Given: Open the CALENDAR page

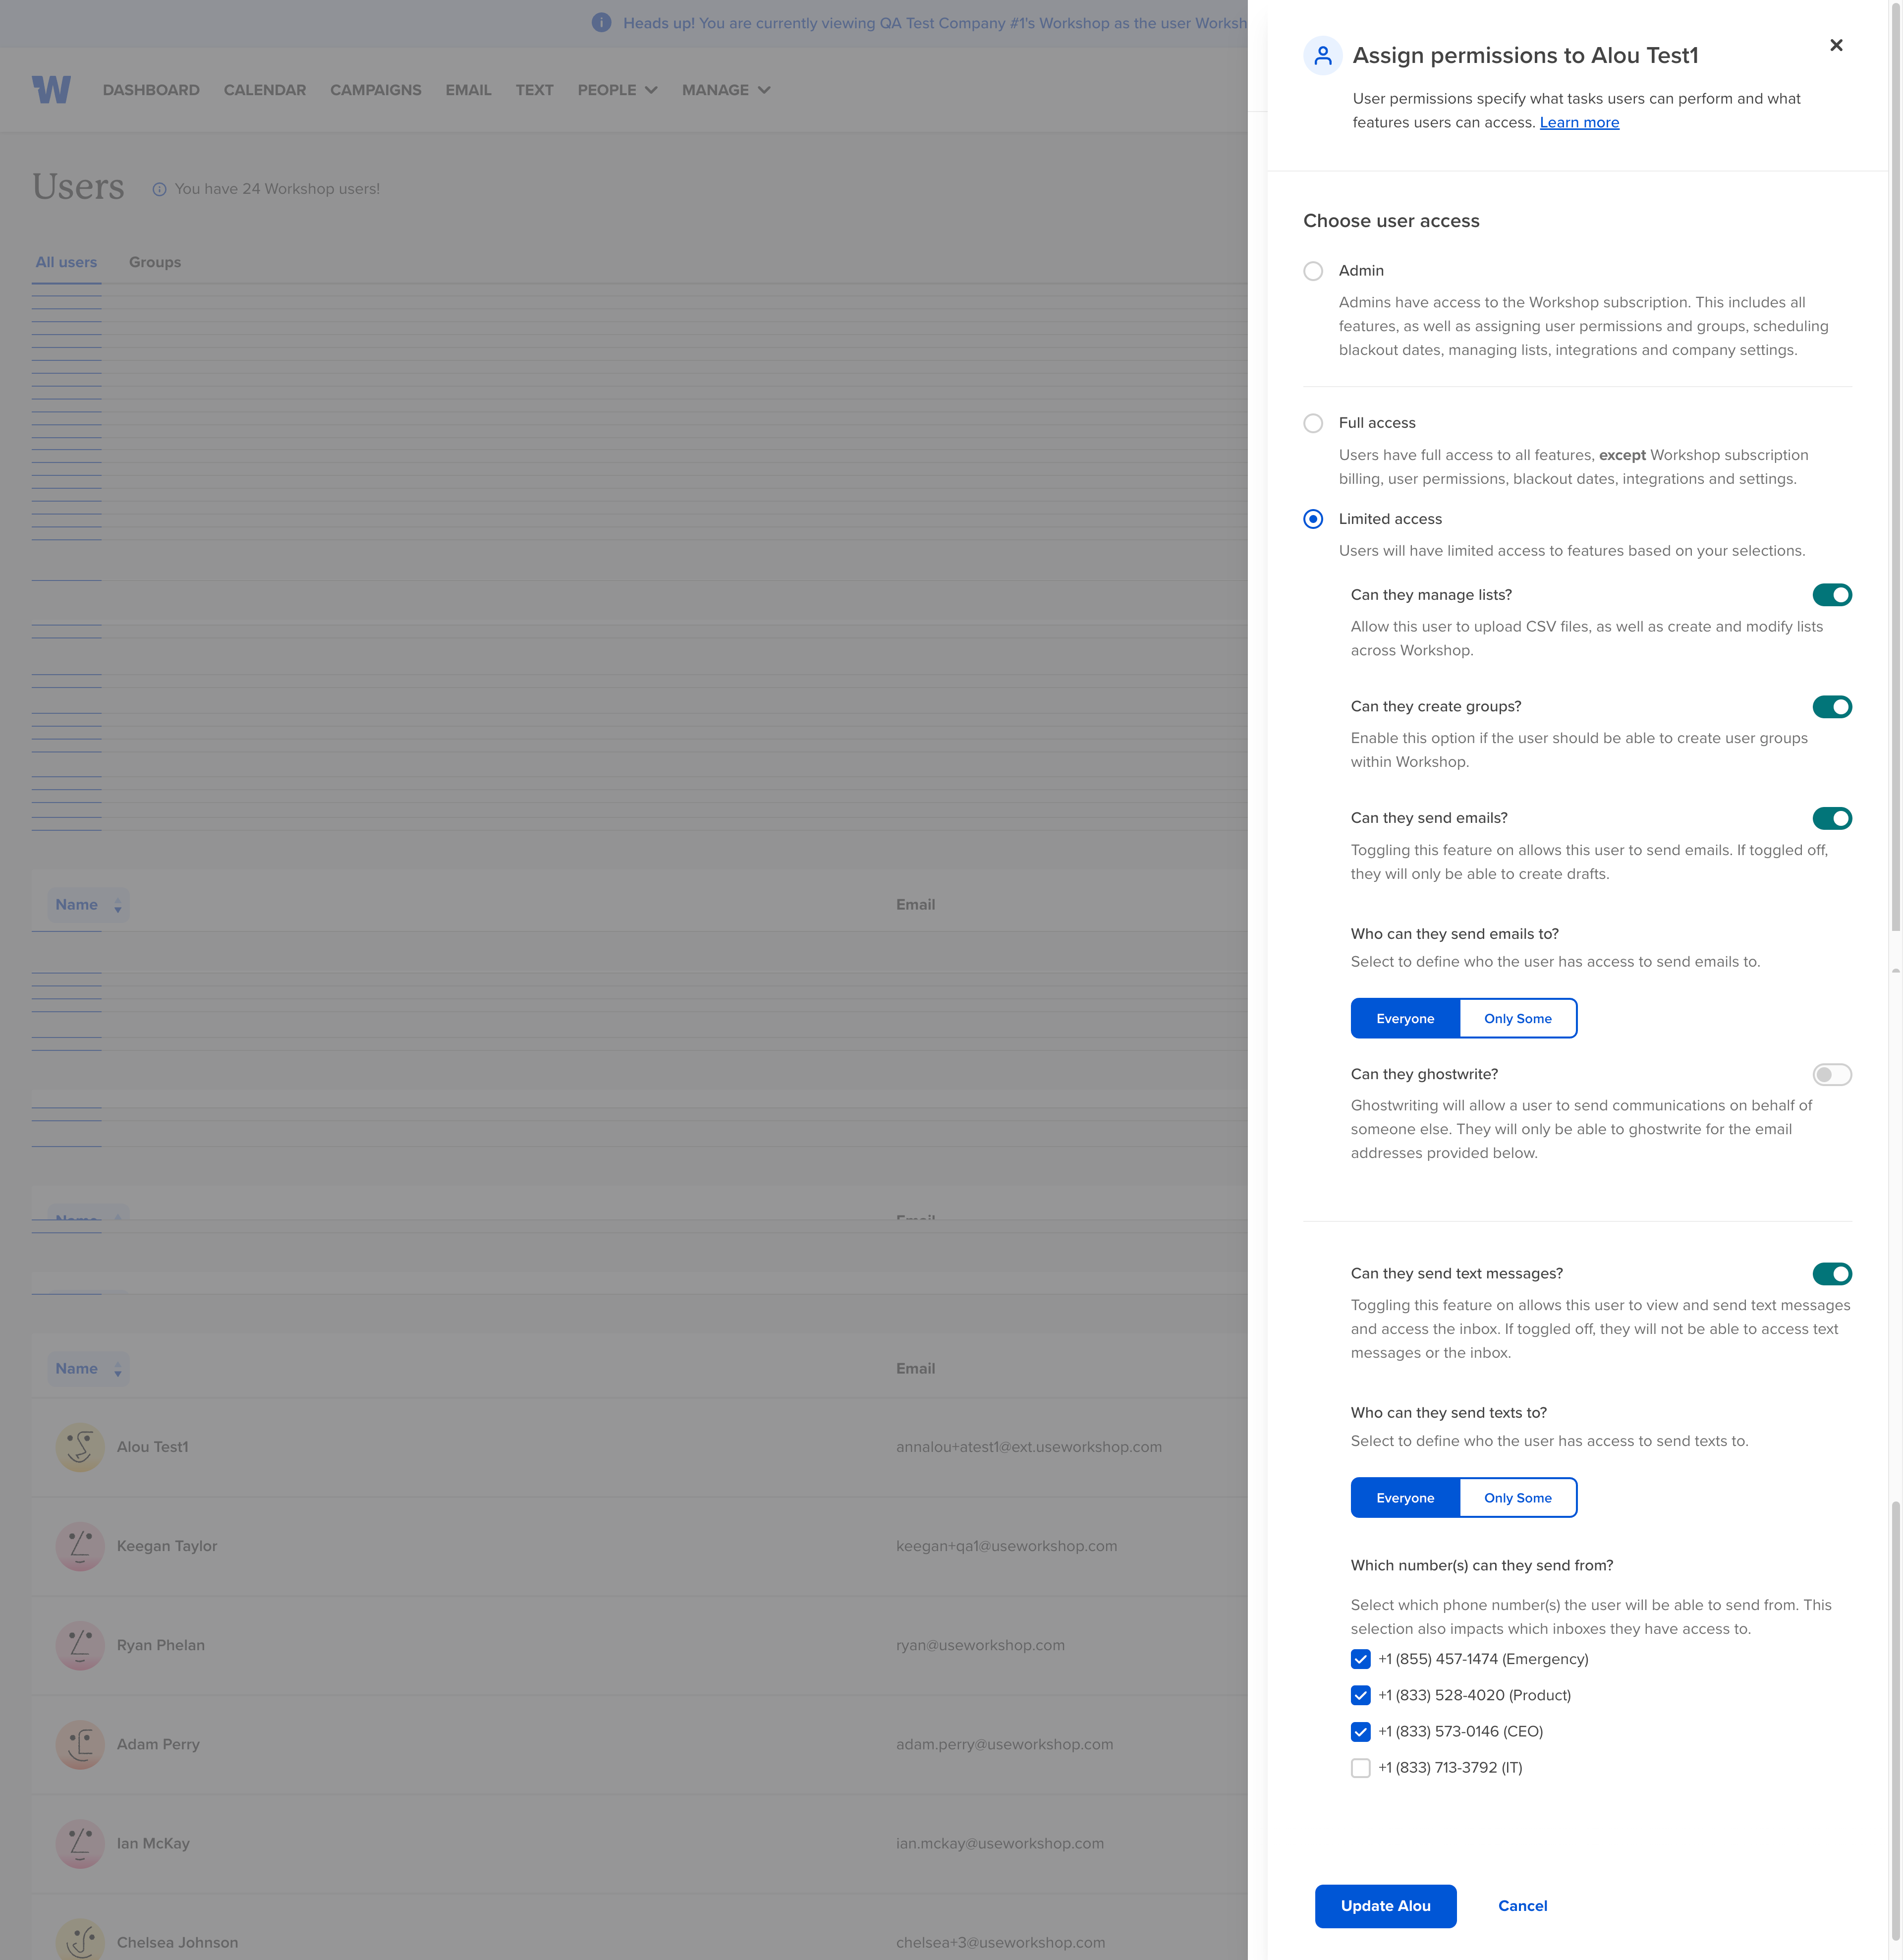Looking at the screenshot, I should click(x=265, y=90).
